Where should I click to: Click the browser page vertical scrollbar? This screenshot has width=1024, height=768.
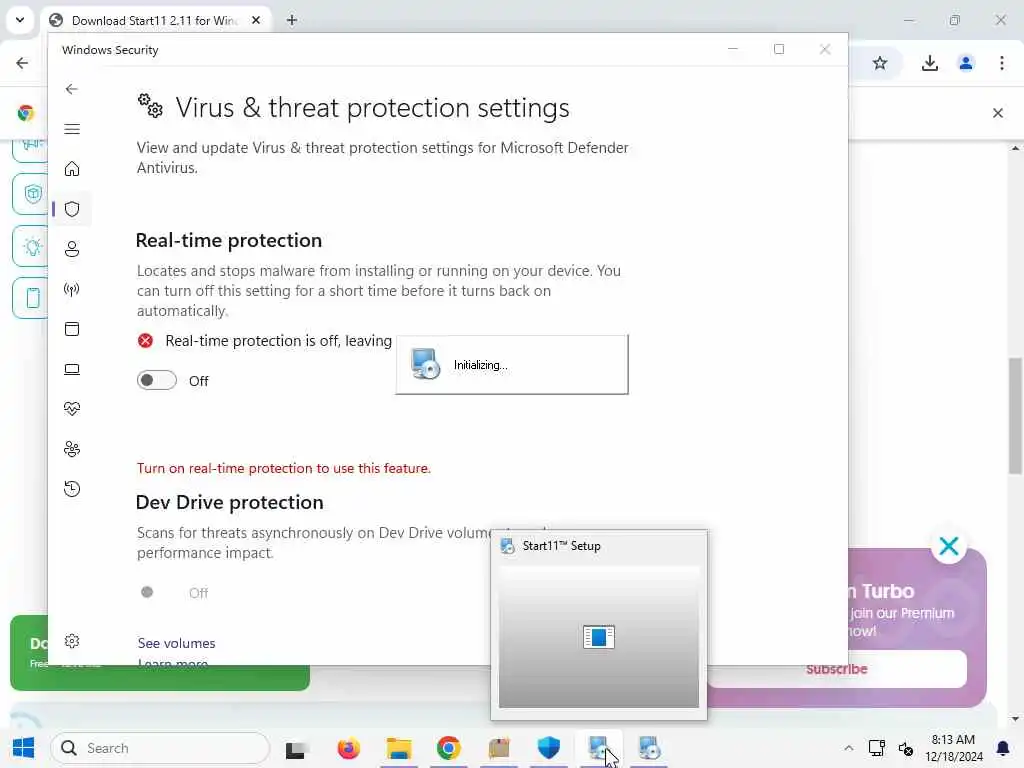[x=1016, y=415]
